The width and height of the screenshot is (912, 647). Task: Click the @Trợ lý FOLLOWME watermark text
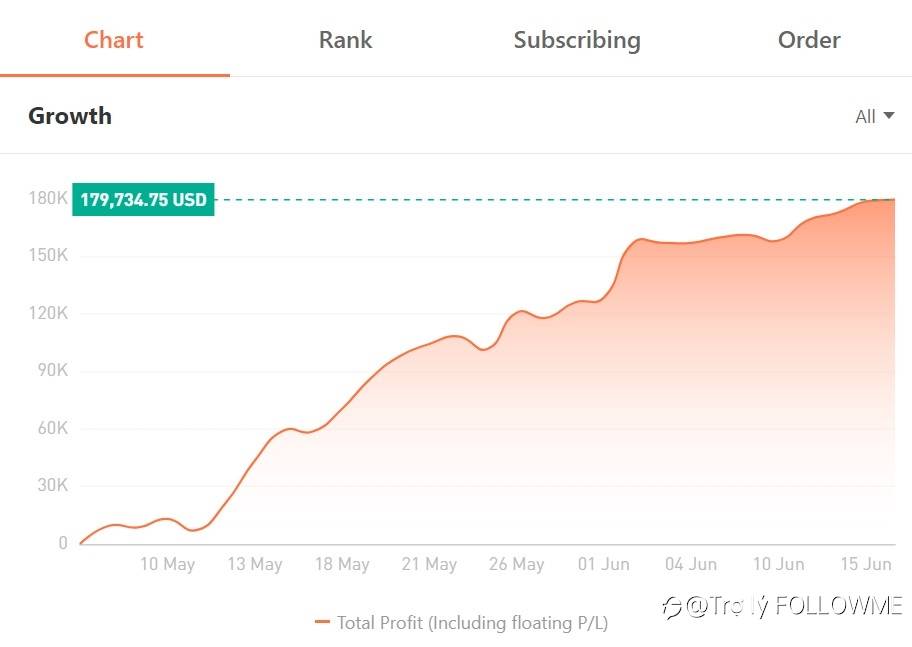[795, 606]
